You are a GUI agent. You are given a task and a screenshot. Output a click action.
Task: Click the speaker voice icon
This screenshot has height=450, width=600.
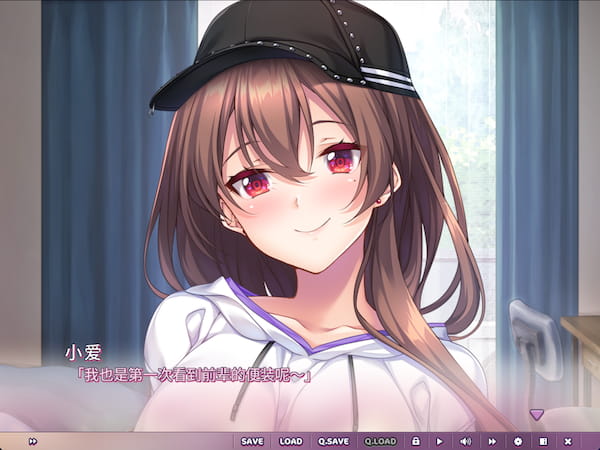click(465, 441)
